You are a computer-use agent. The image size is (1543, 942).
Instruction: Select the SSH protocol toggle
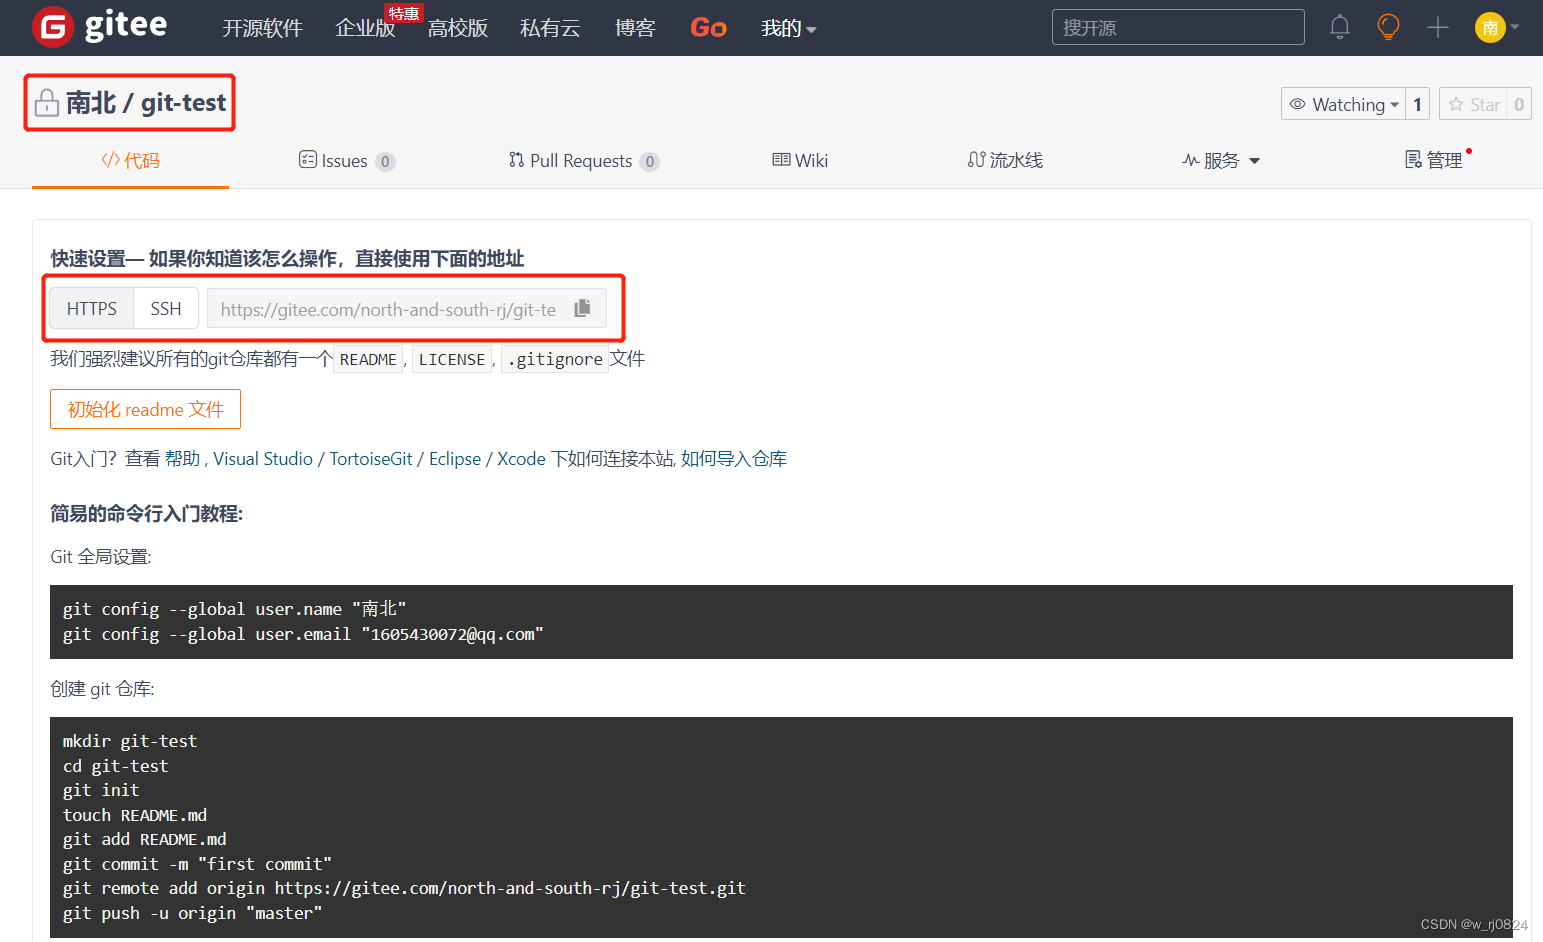[x=166, y=308]
